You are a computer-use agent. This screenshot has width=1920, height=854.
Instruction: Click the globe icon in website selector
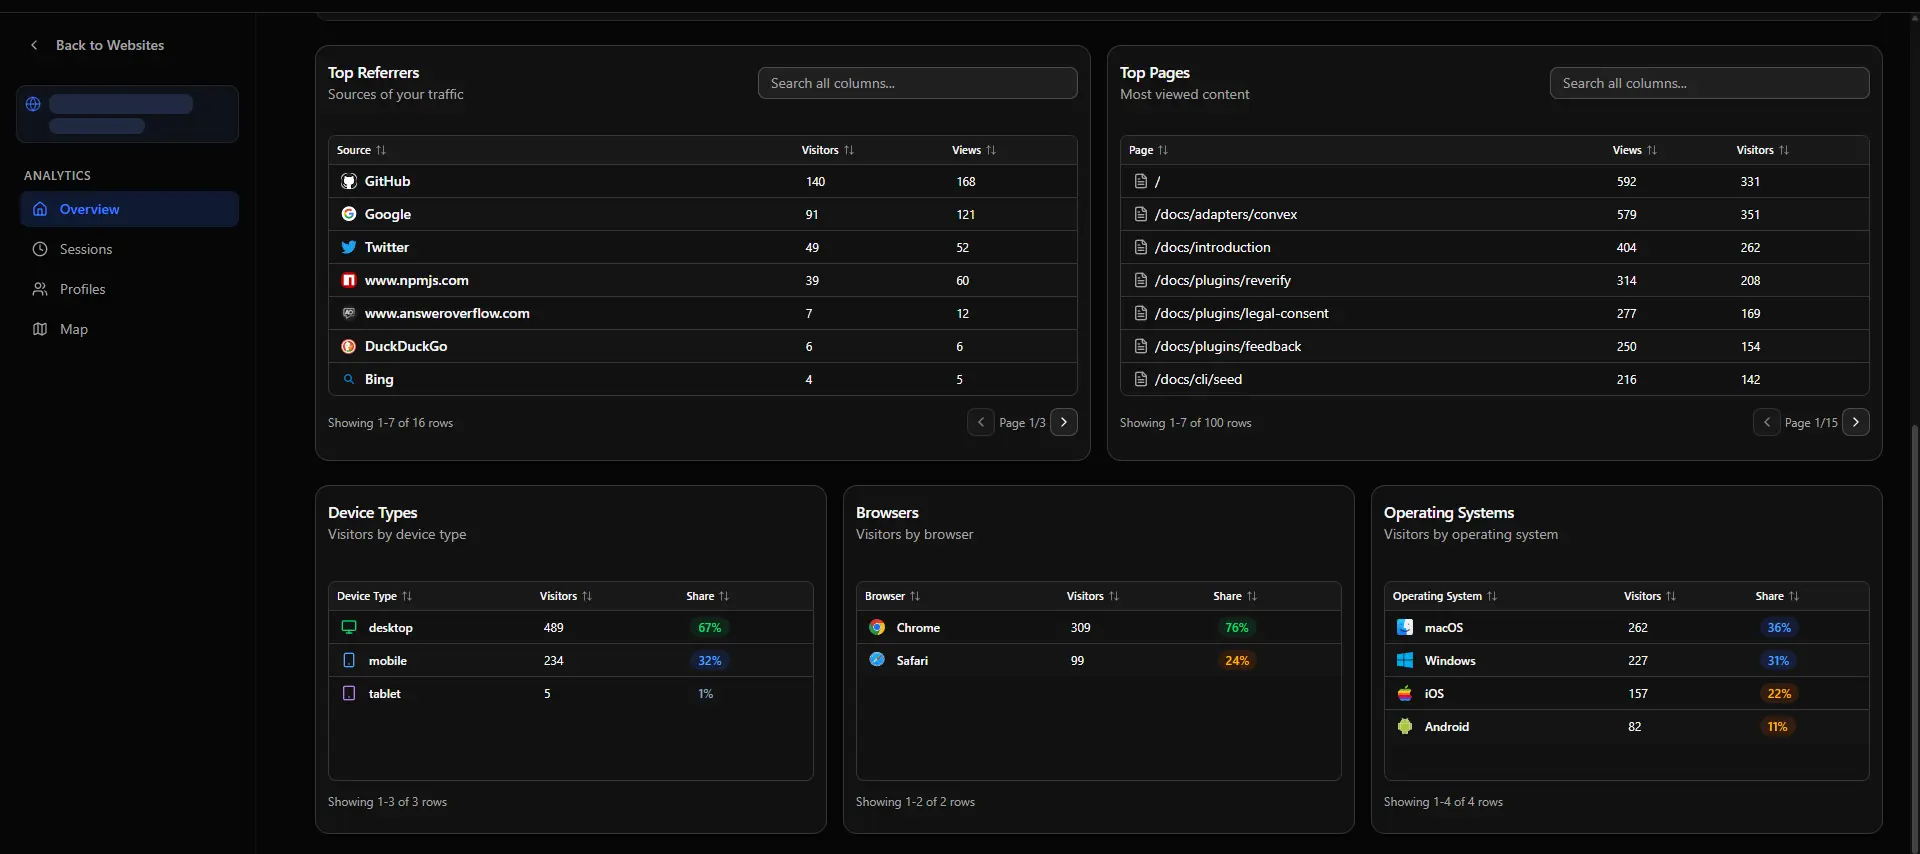[33, 104]
